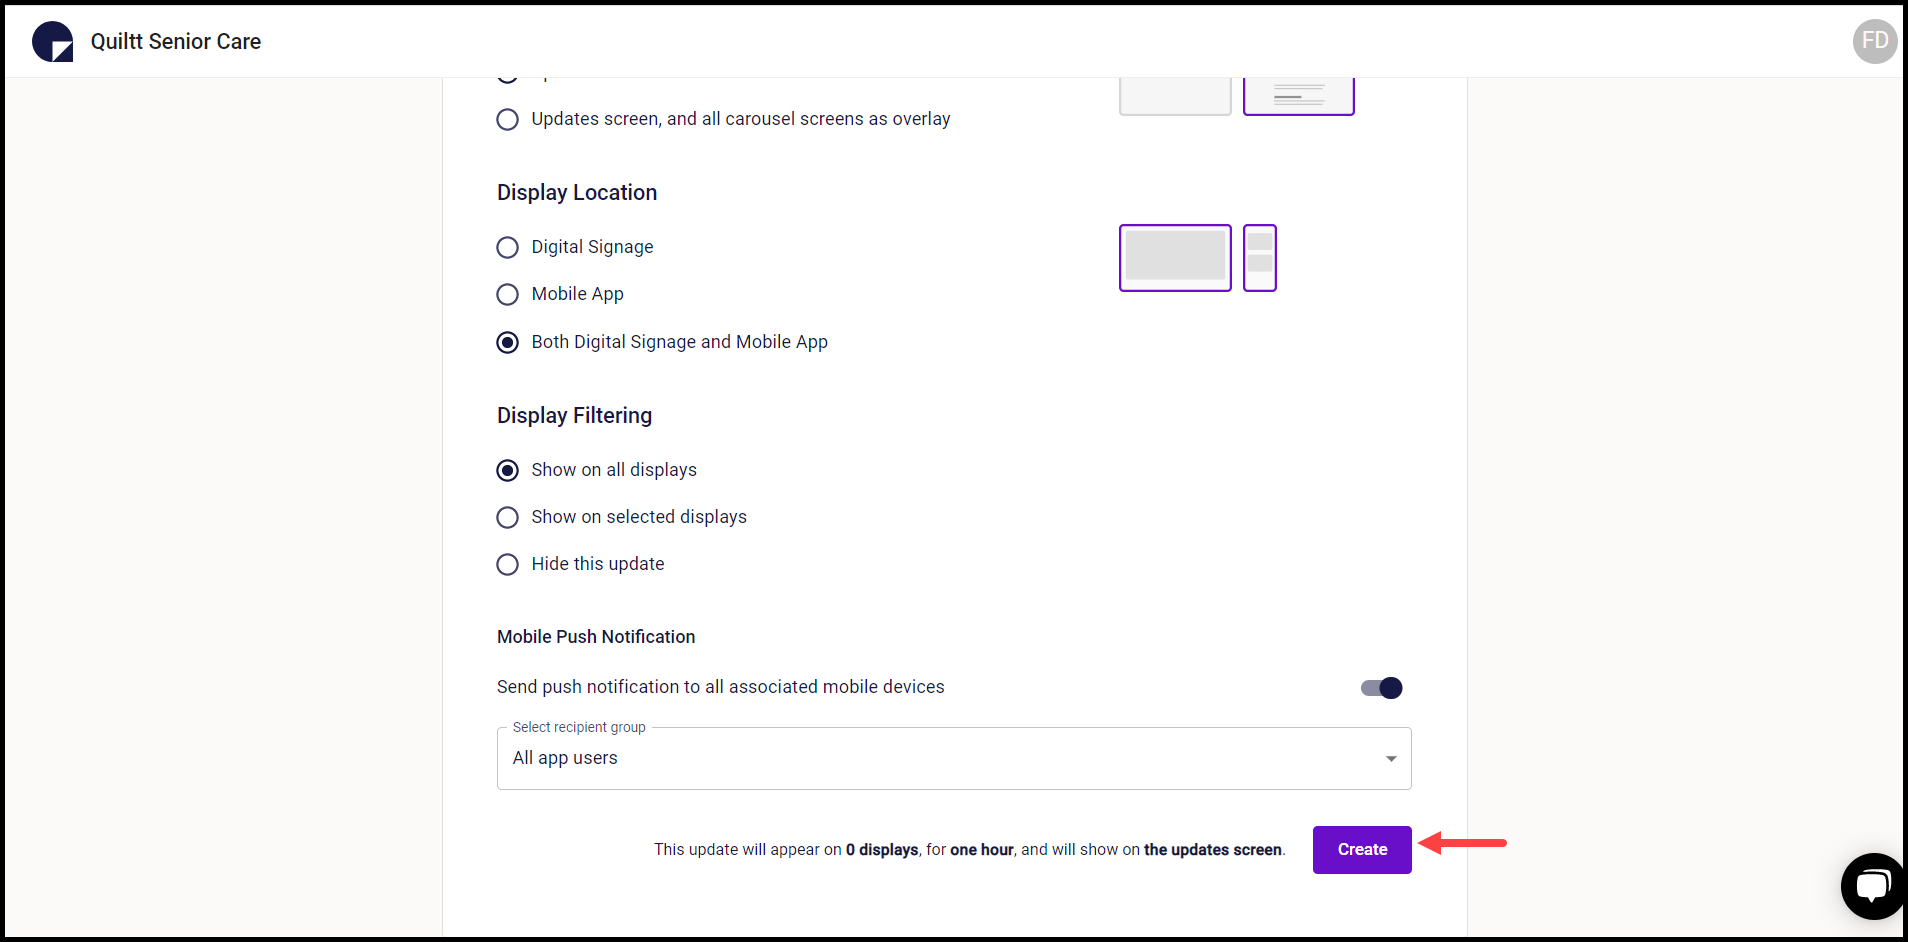Select Updates screen and carousel overlay option
Viewport: 1908px width, 942px height.
(507, 119)
